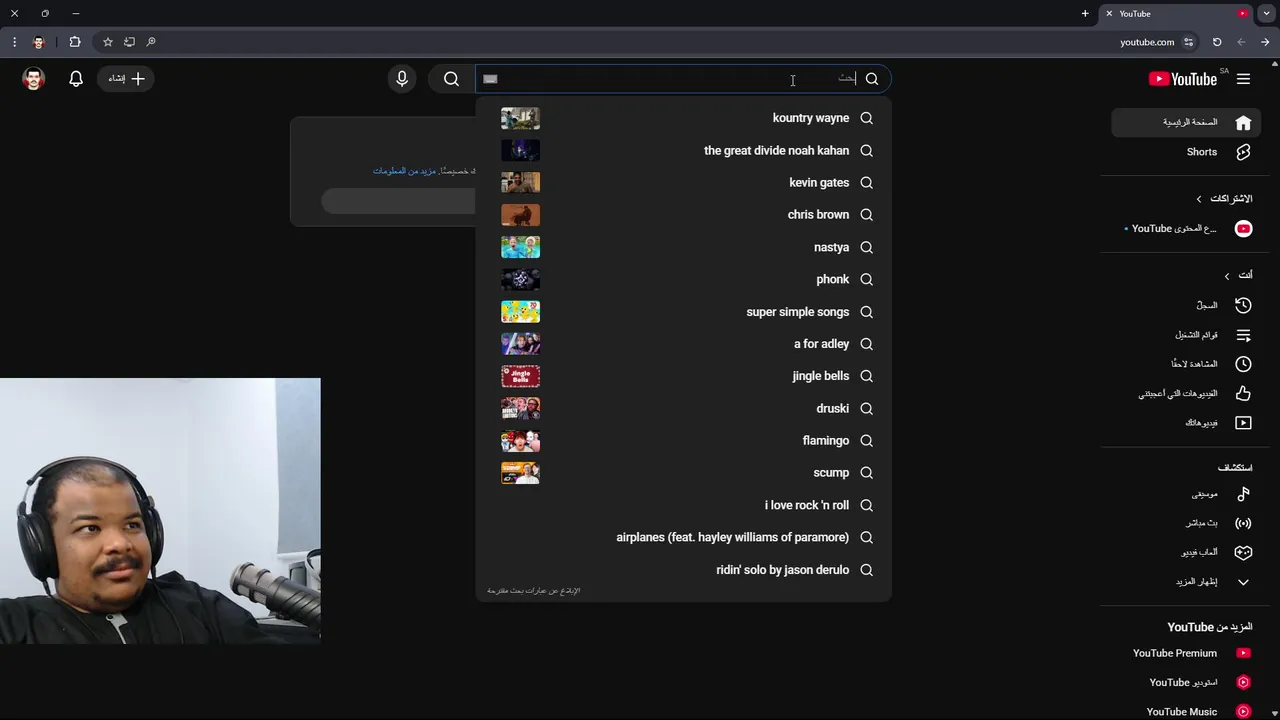Open Liked videos in sidebar
The height and width of the screenshot is (720, 1280).
[x=1186, y=393]
